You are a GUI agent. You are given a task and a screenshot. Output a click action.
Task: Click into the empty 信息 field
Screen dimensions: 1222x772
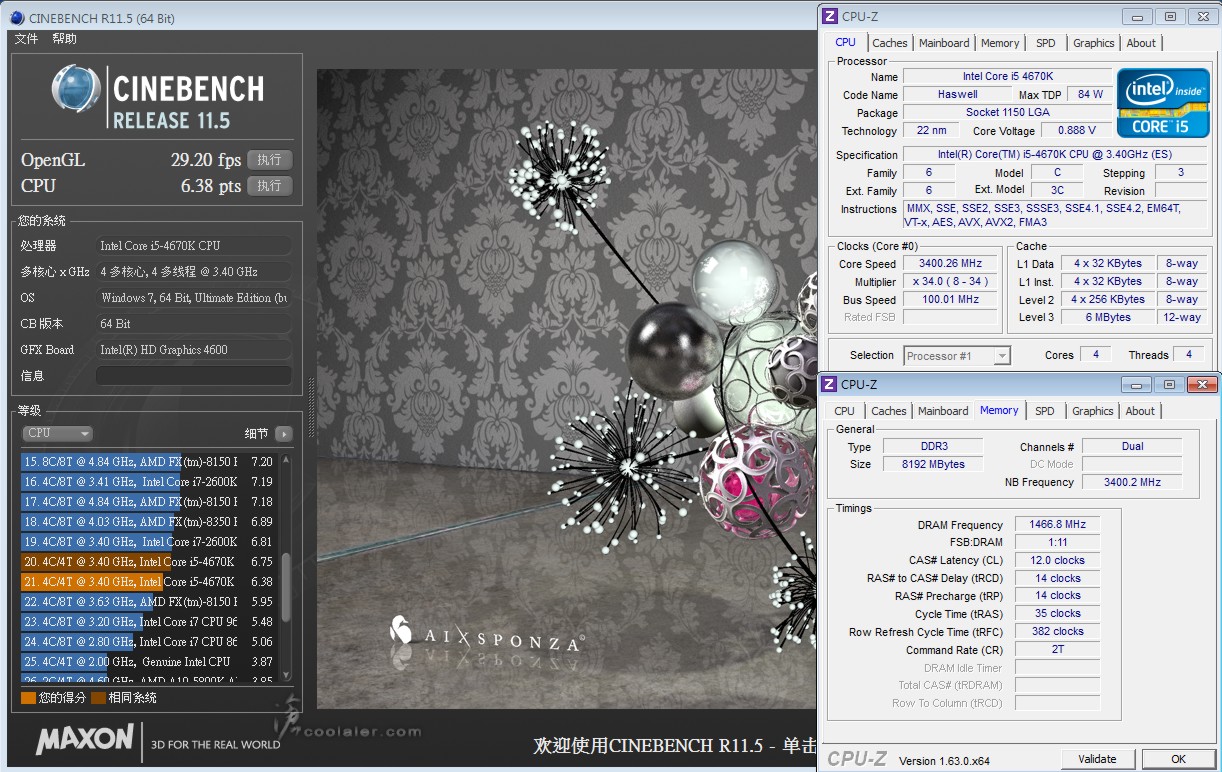(x=194, y=376)
